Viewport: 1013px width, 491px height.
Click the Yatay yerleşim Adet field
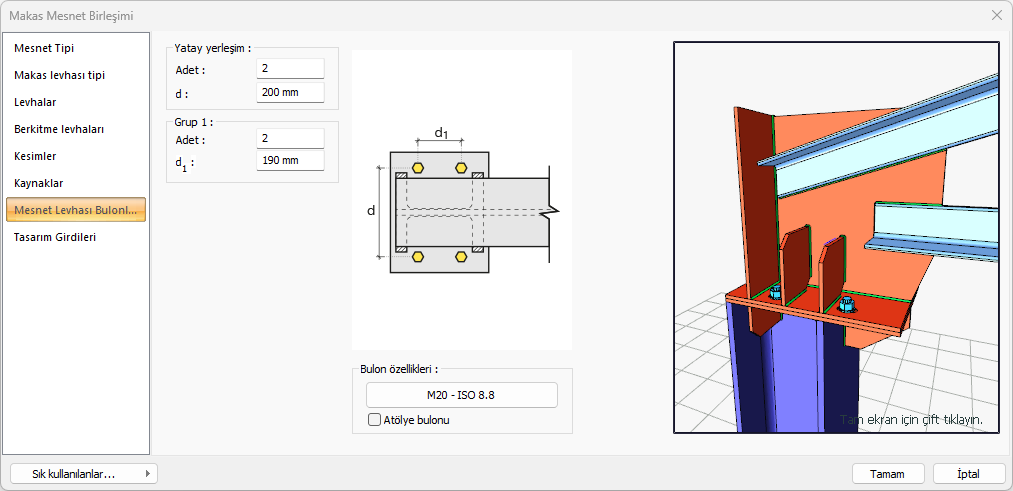tap(290, 69)
